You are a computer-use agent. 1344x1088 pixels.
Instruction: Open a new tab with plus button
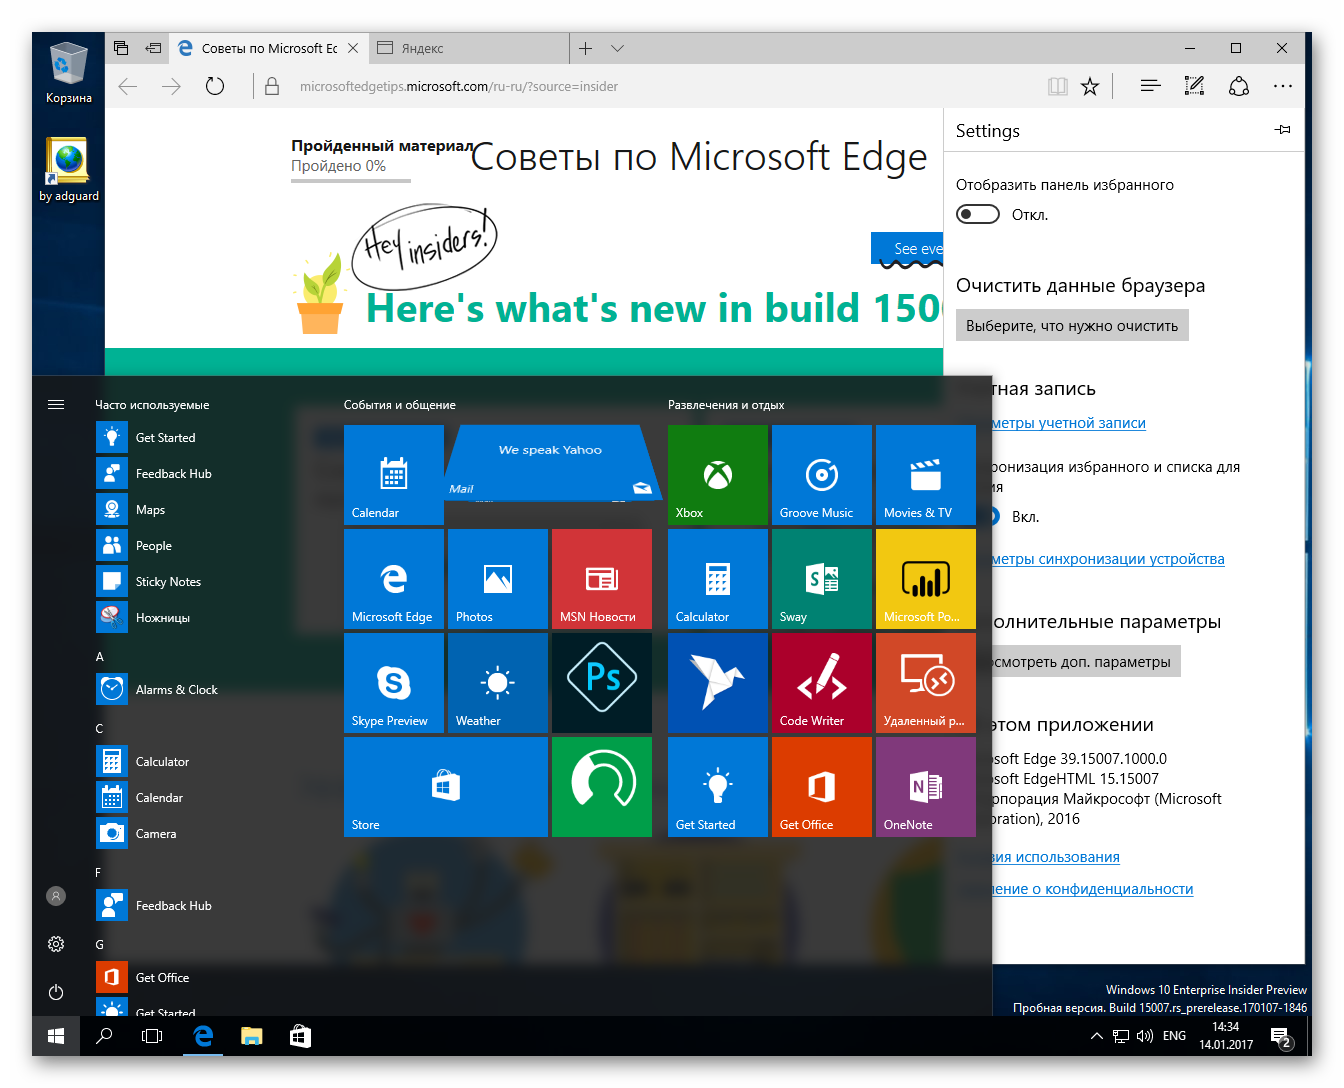pyautogui.click(x=586, y=48)
